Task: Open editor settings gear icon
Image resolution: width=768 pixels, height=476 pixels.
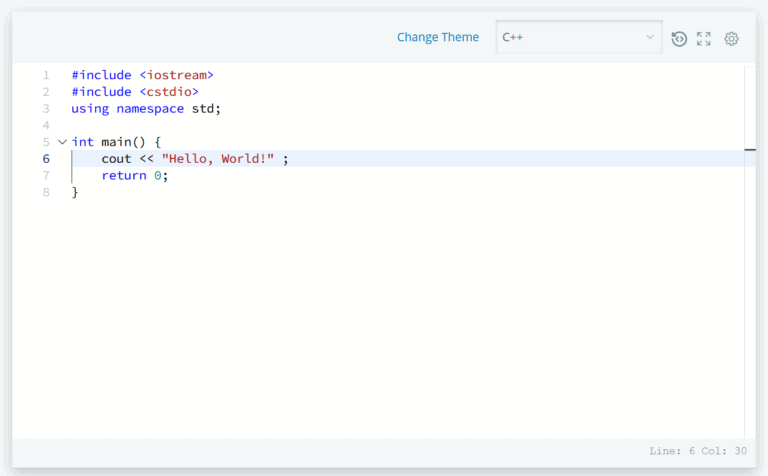Action: (731, 39)
